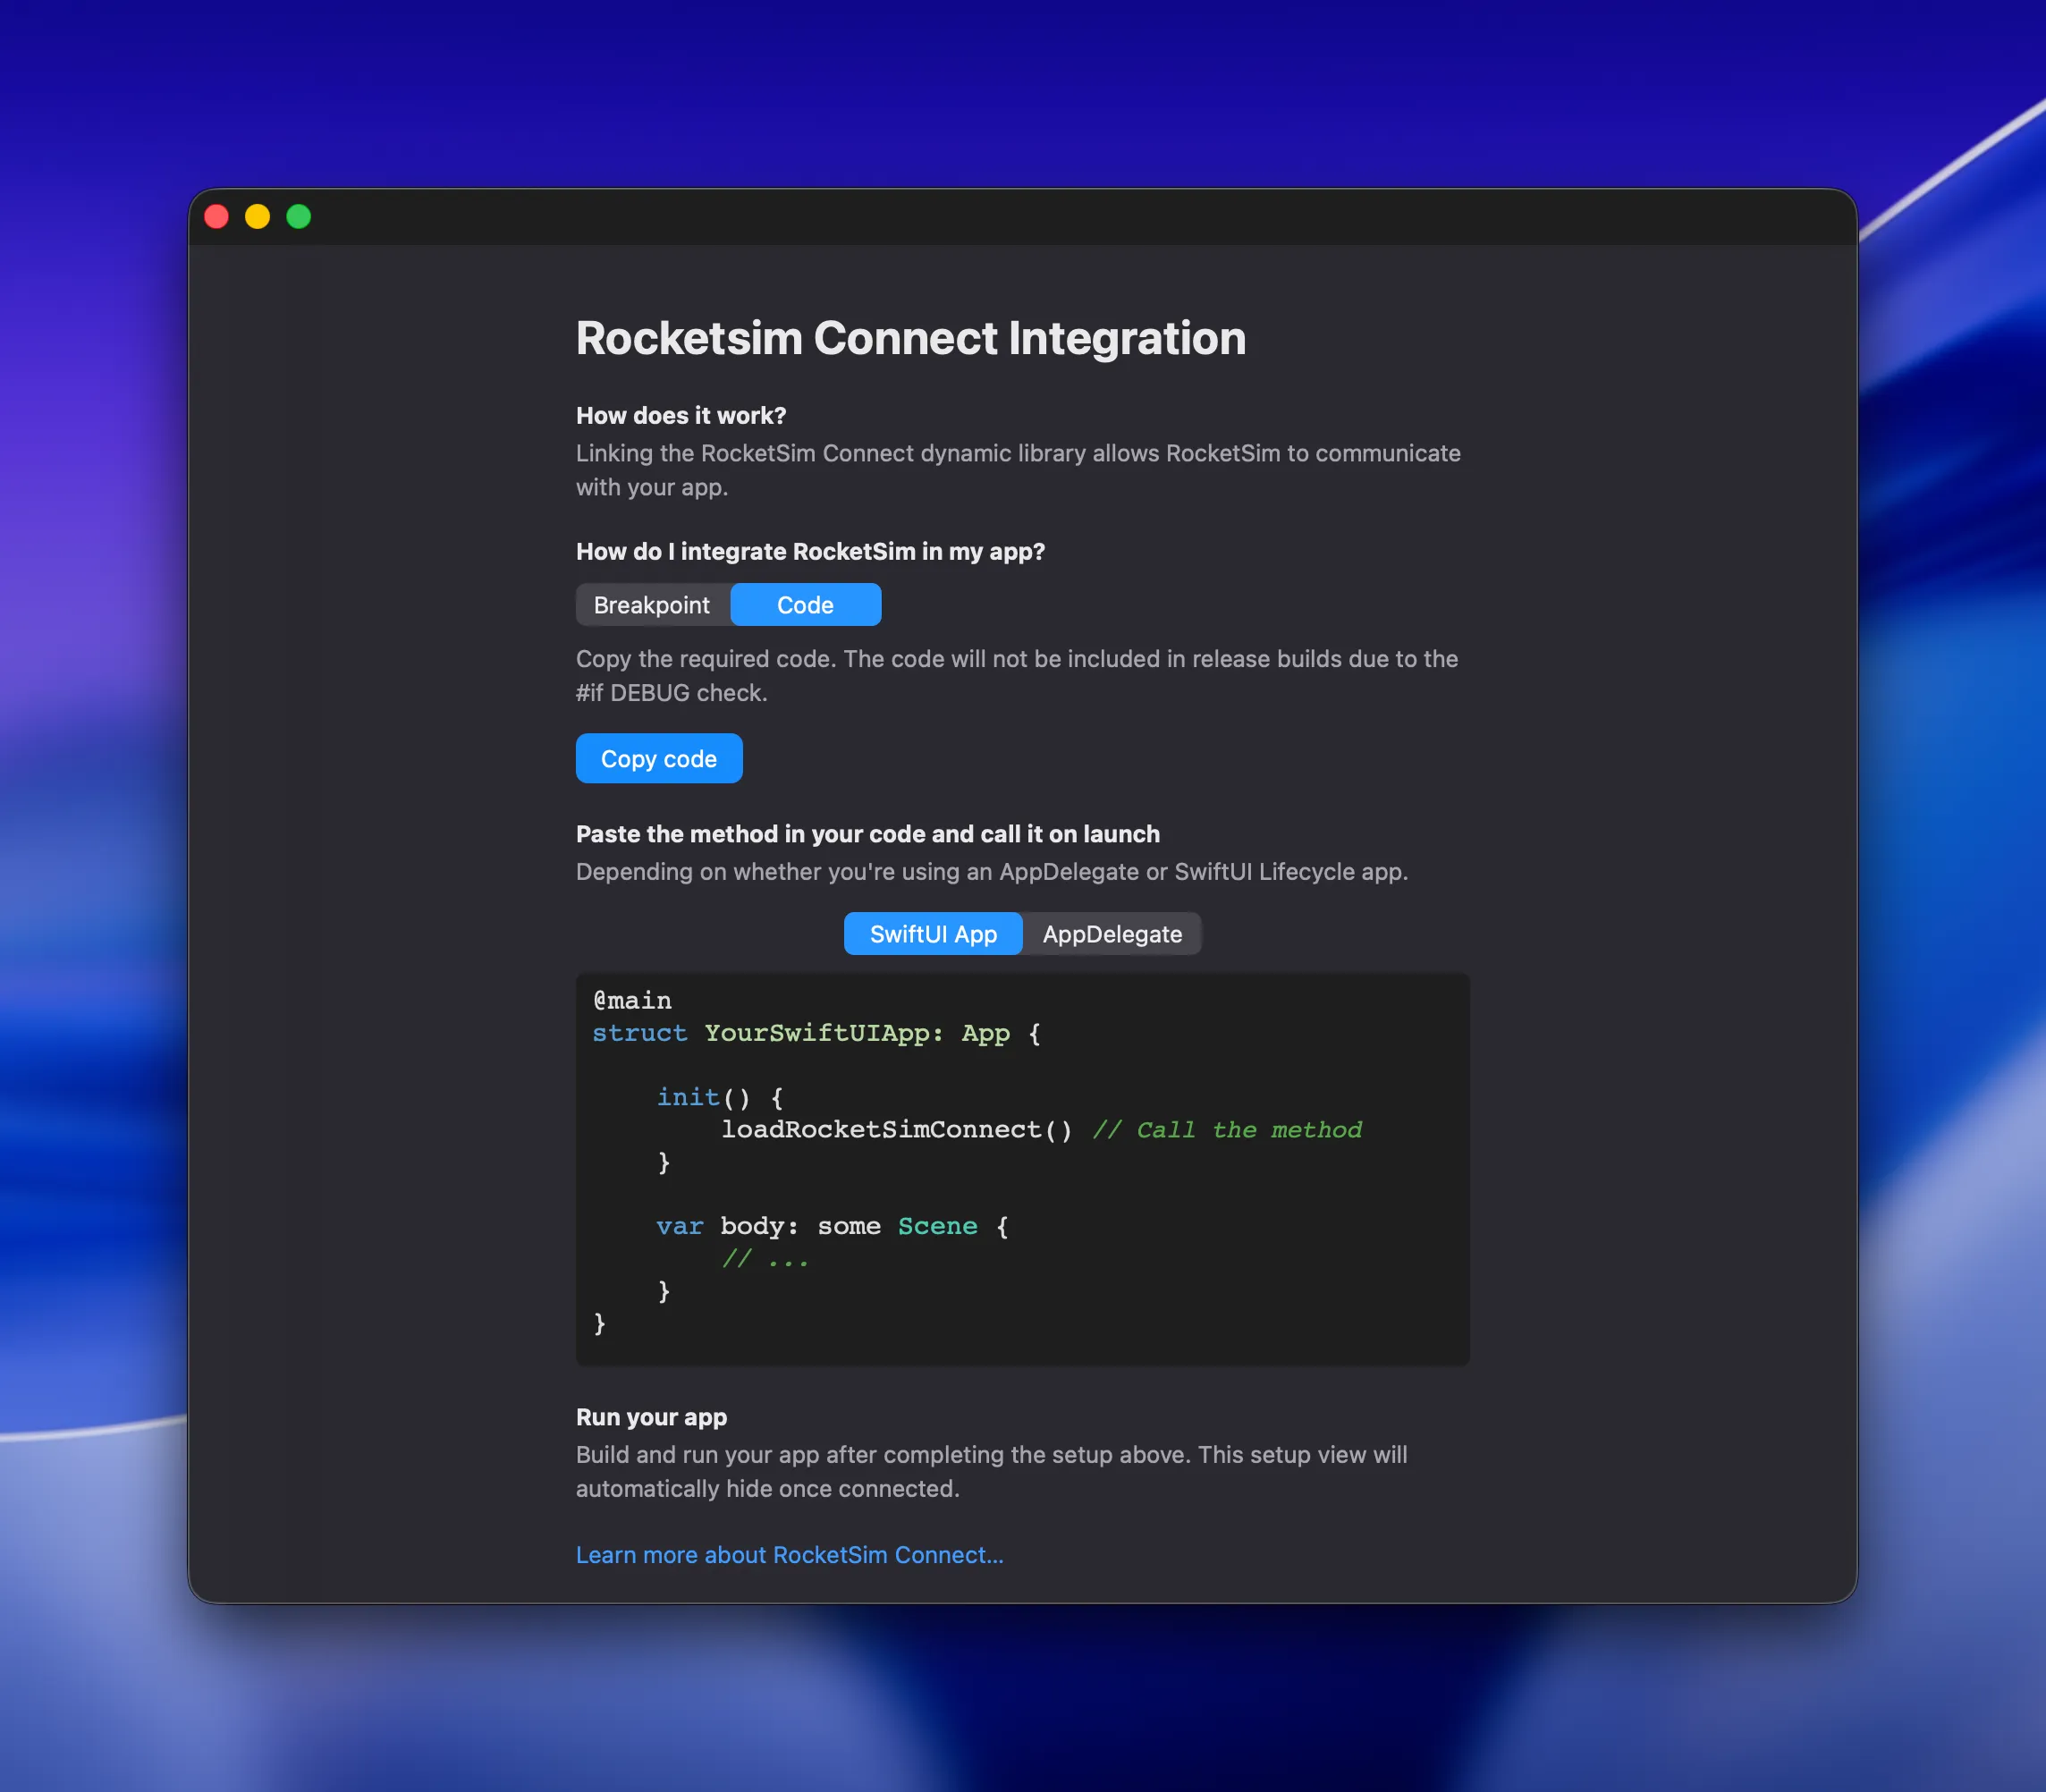Switch to the Breakpoint integration tab

click(x=652, y=605)
